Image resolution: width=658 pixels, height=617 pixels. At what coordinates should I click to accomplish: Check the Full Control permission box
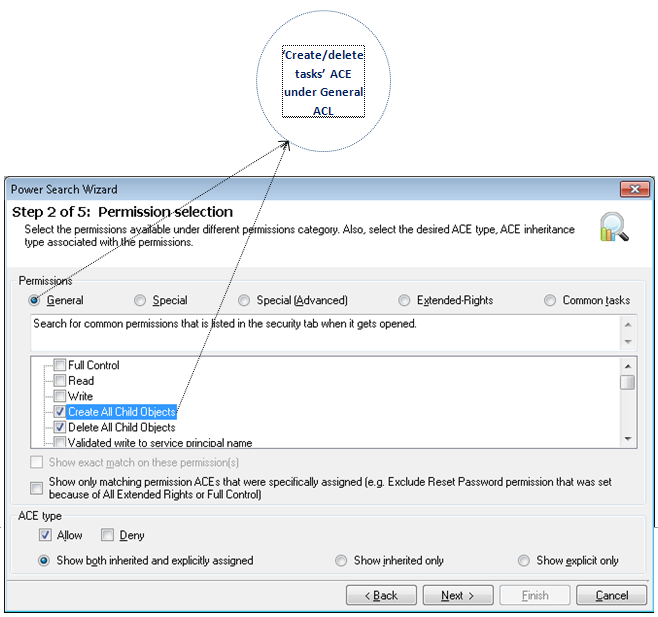click(60, 365)
